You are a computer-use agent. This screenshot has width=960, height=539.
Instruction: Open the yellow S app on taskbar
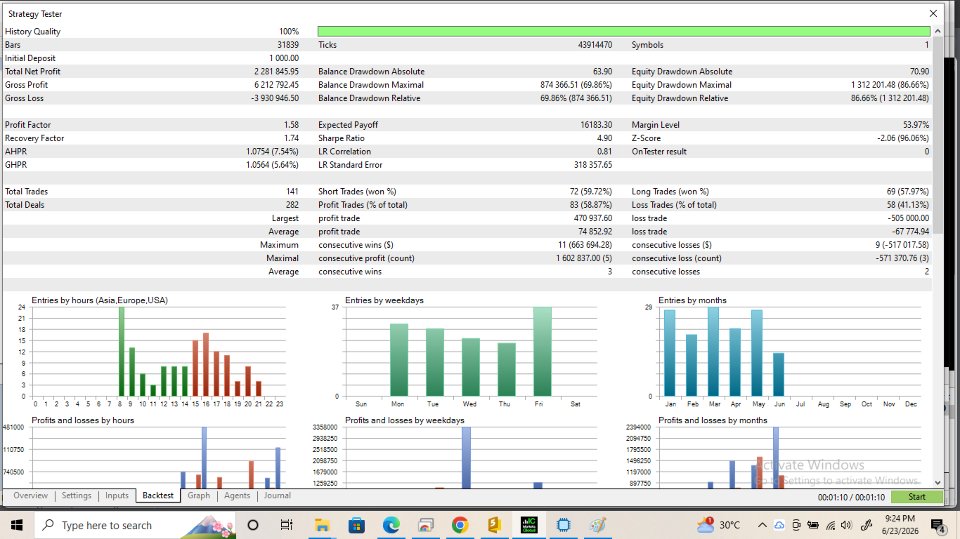(494, 525)
